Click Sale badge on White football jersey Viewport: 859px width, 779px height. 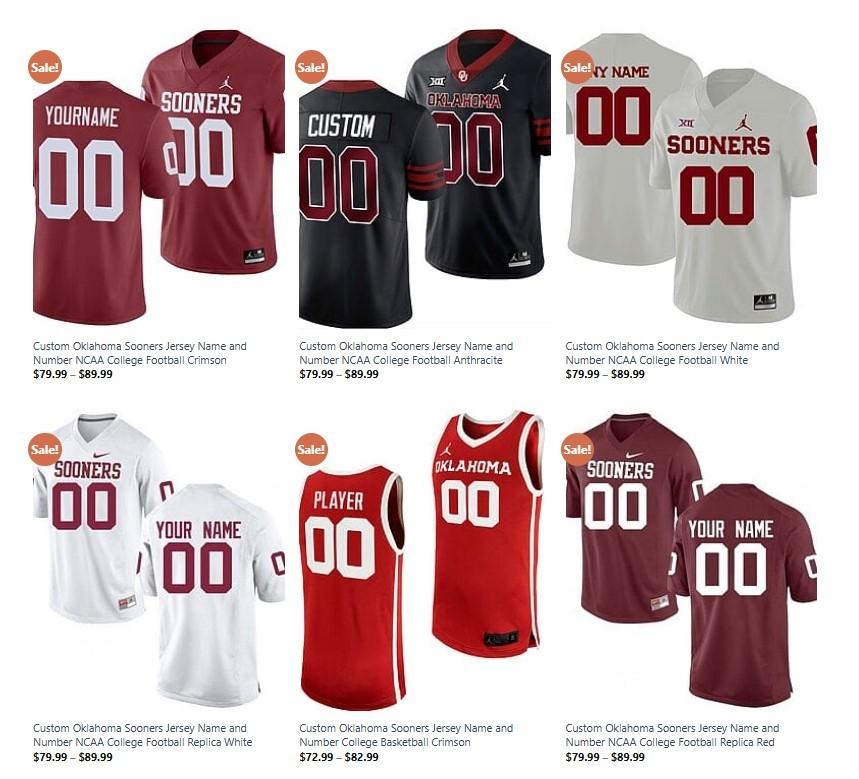577,67
